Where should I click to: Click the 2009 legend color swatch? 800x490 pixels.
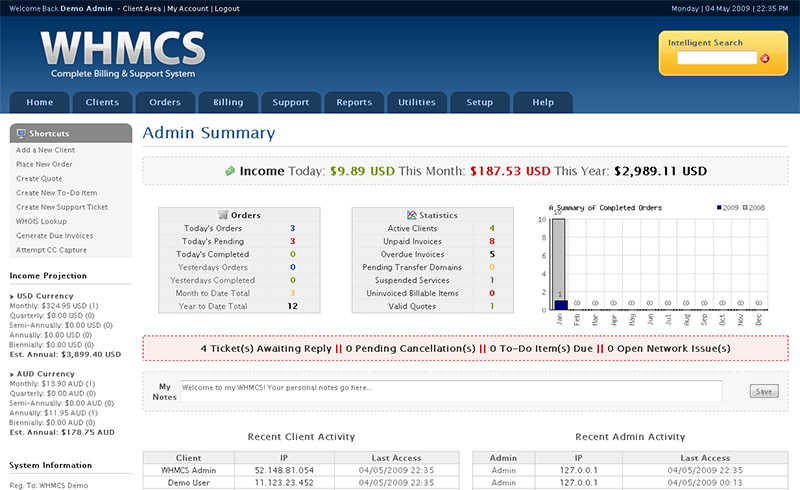pyautogui.click(x=719, y=208)
